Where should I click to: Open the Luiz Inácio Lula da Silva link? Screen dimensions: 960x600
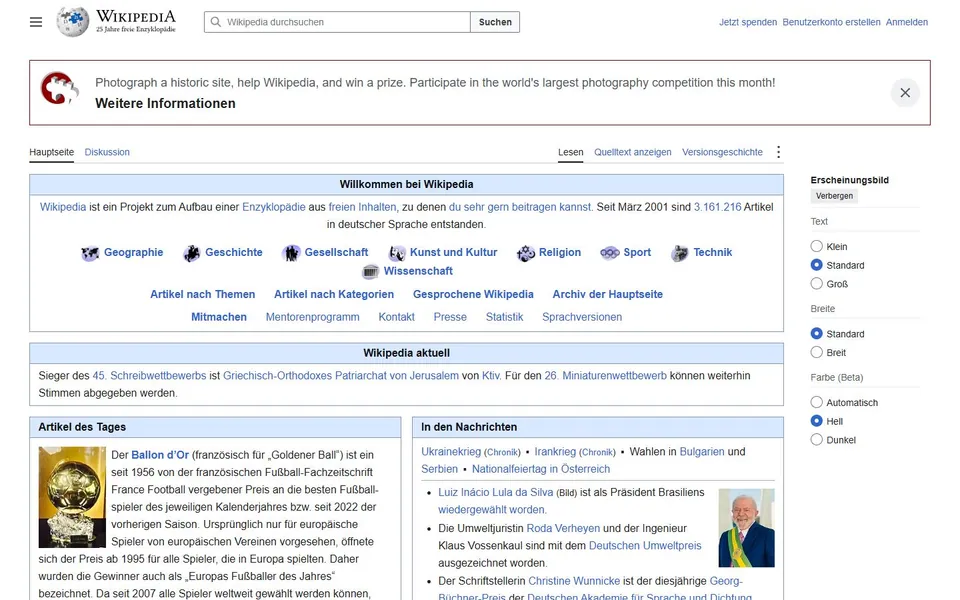click(x=495, y=492)
